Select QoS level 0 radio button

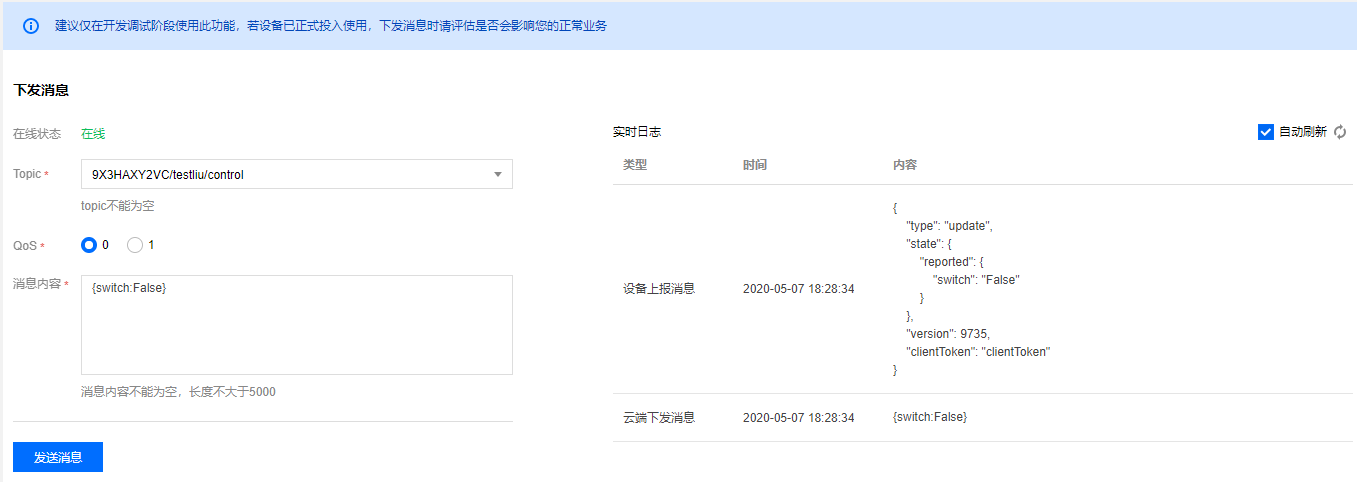(89, 245)
